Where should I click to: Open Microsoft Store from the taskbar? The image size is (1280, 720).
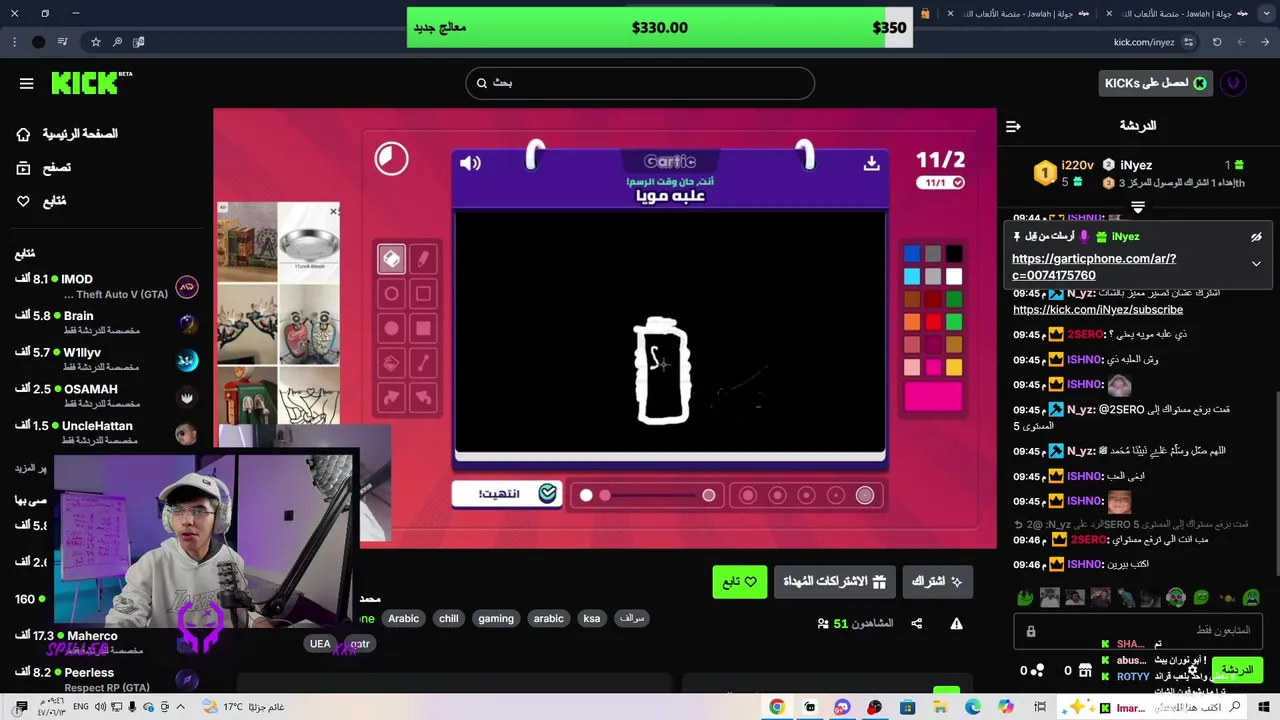coord(907,707)
